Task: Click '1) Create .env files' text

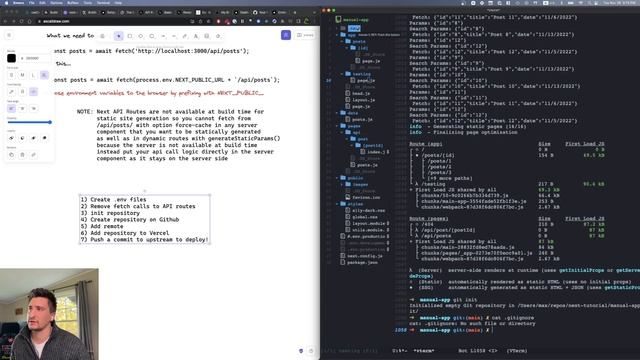Action: pos(113,200)
